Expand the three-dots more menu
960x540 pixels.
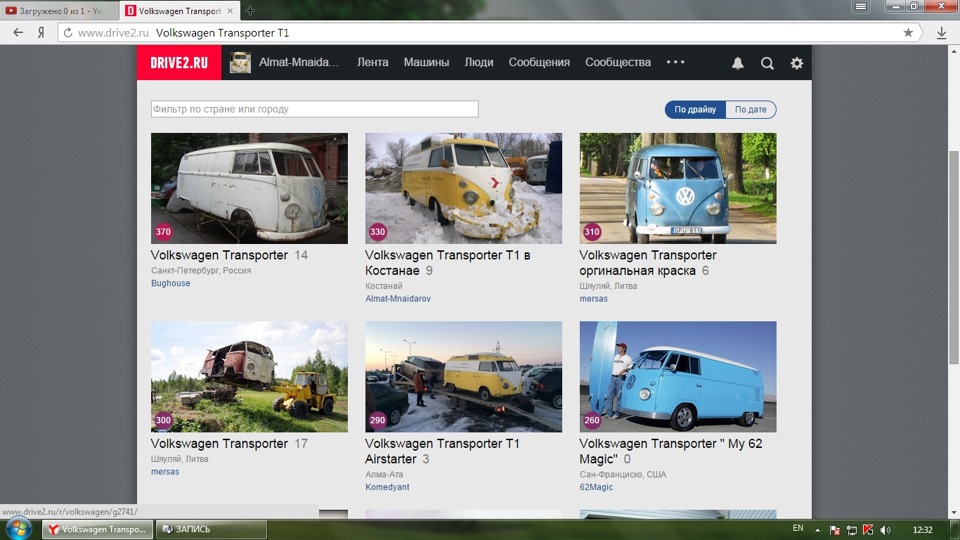(x=675, y=62)
